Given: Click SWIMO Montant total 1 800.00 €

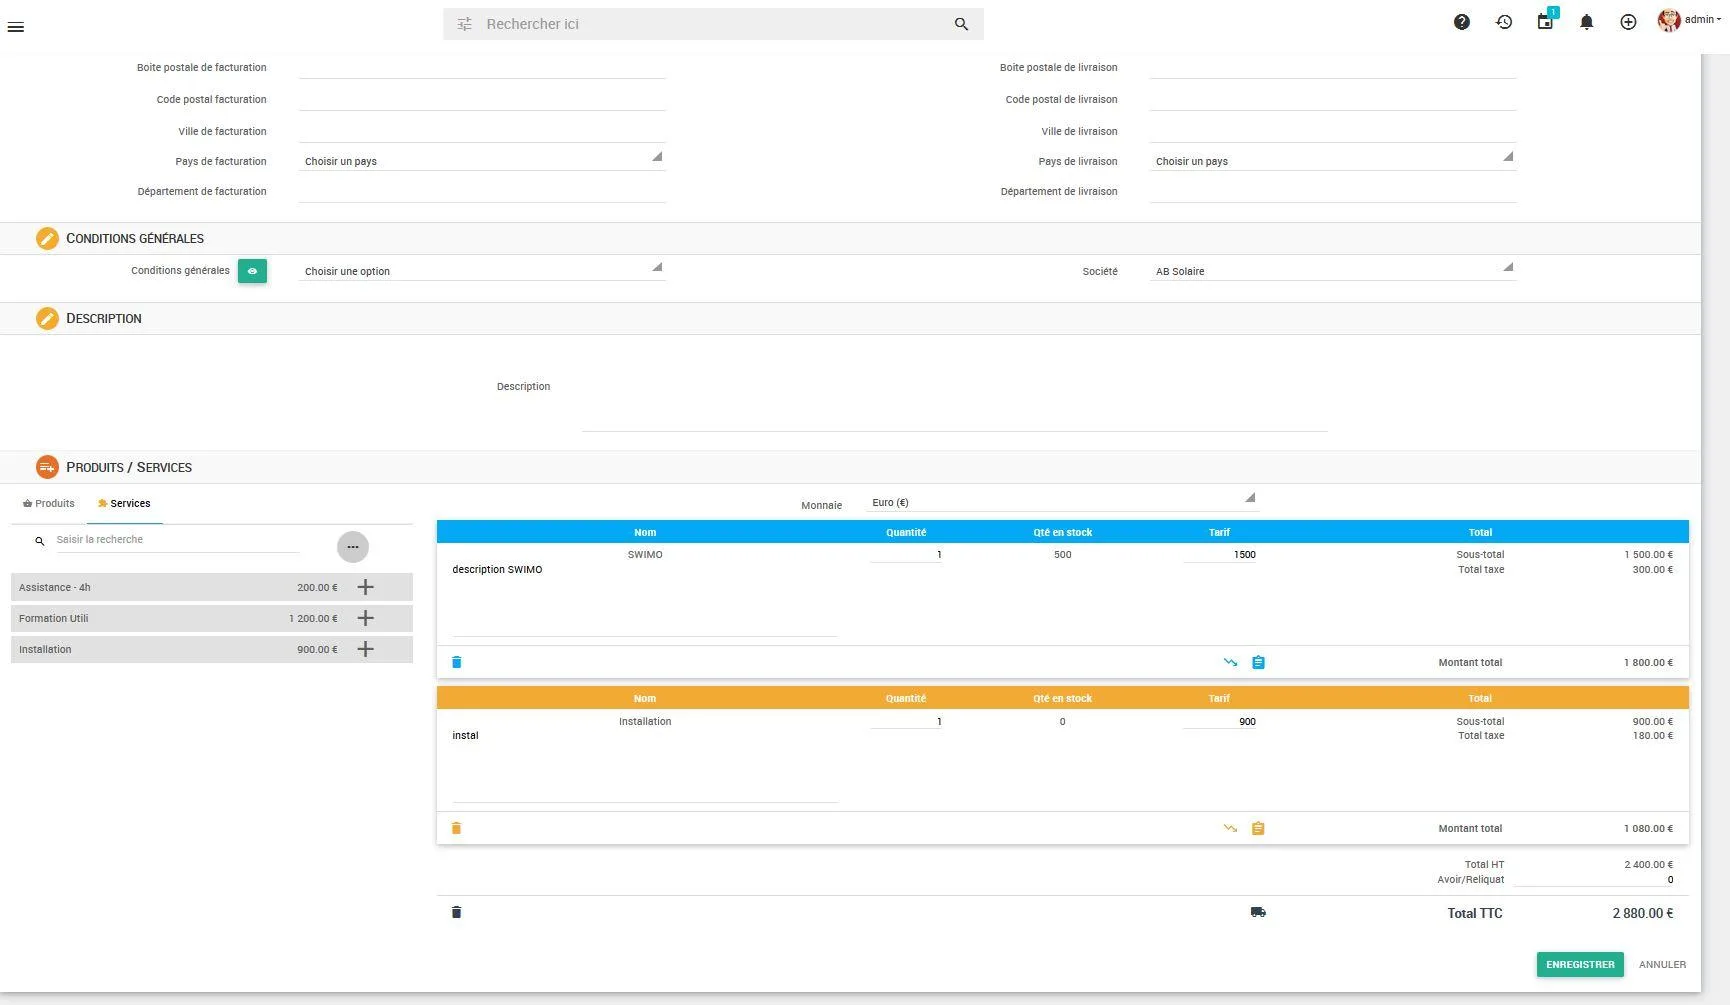Looking at the screenshot, I should pos(1649,663).
